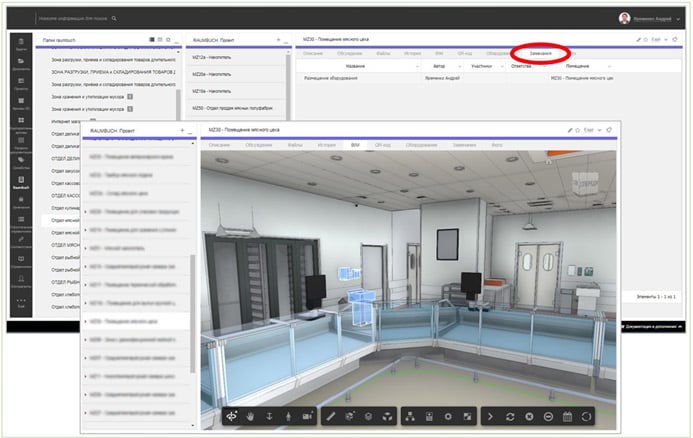Select 'MZ50 - Отдел продаж мясных' row
The image size is (693, 438).
[x=236, y=108]
